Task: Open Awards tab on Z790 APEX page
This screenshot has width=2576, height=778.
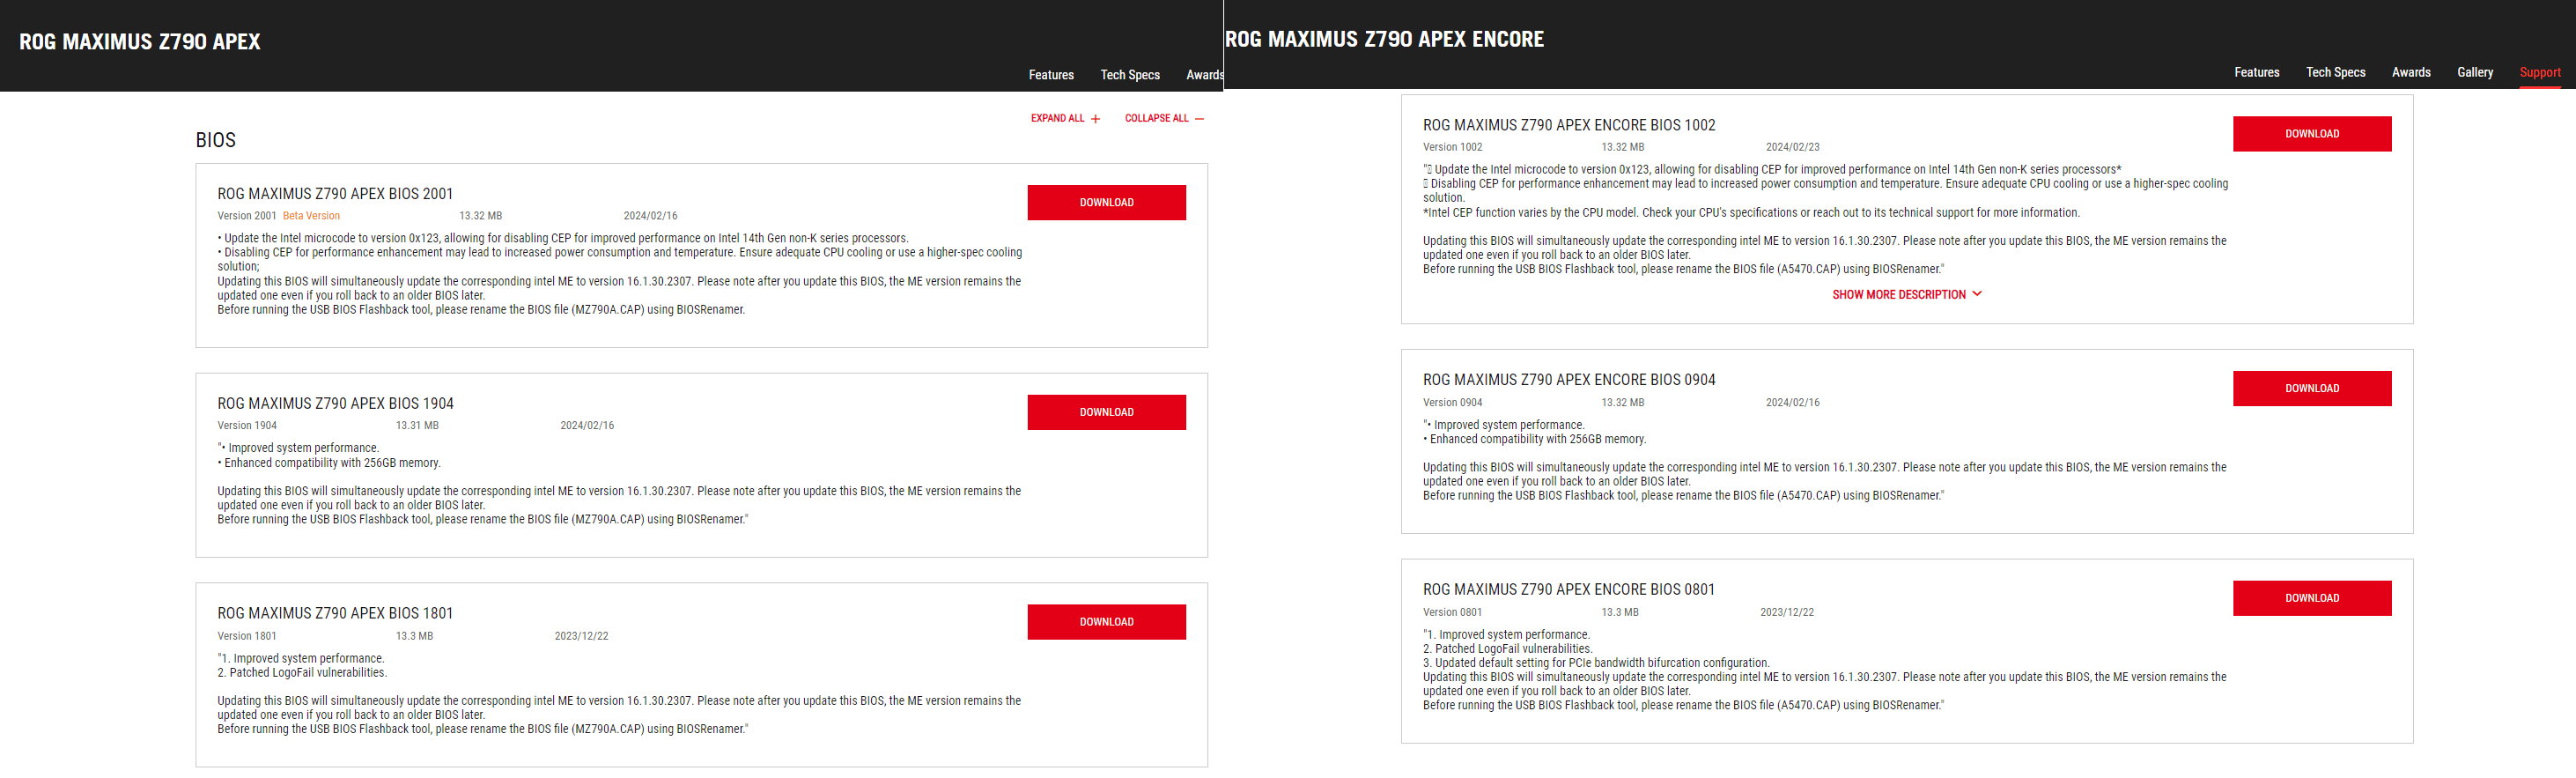Action: pyautogui.click(x=1205, y=75)
